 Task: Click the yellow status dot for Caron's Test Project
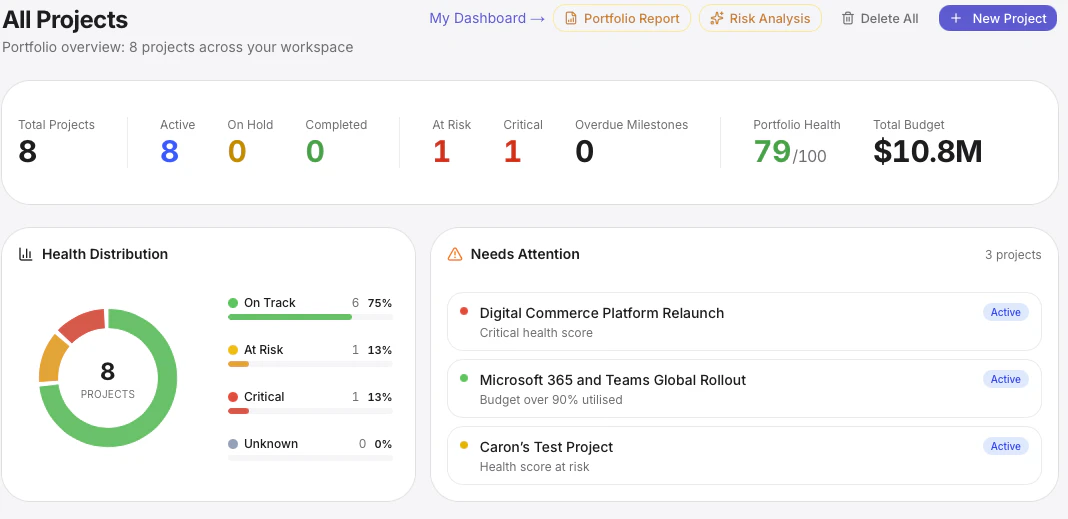(465, 445)
